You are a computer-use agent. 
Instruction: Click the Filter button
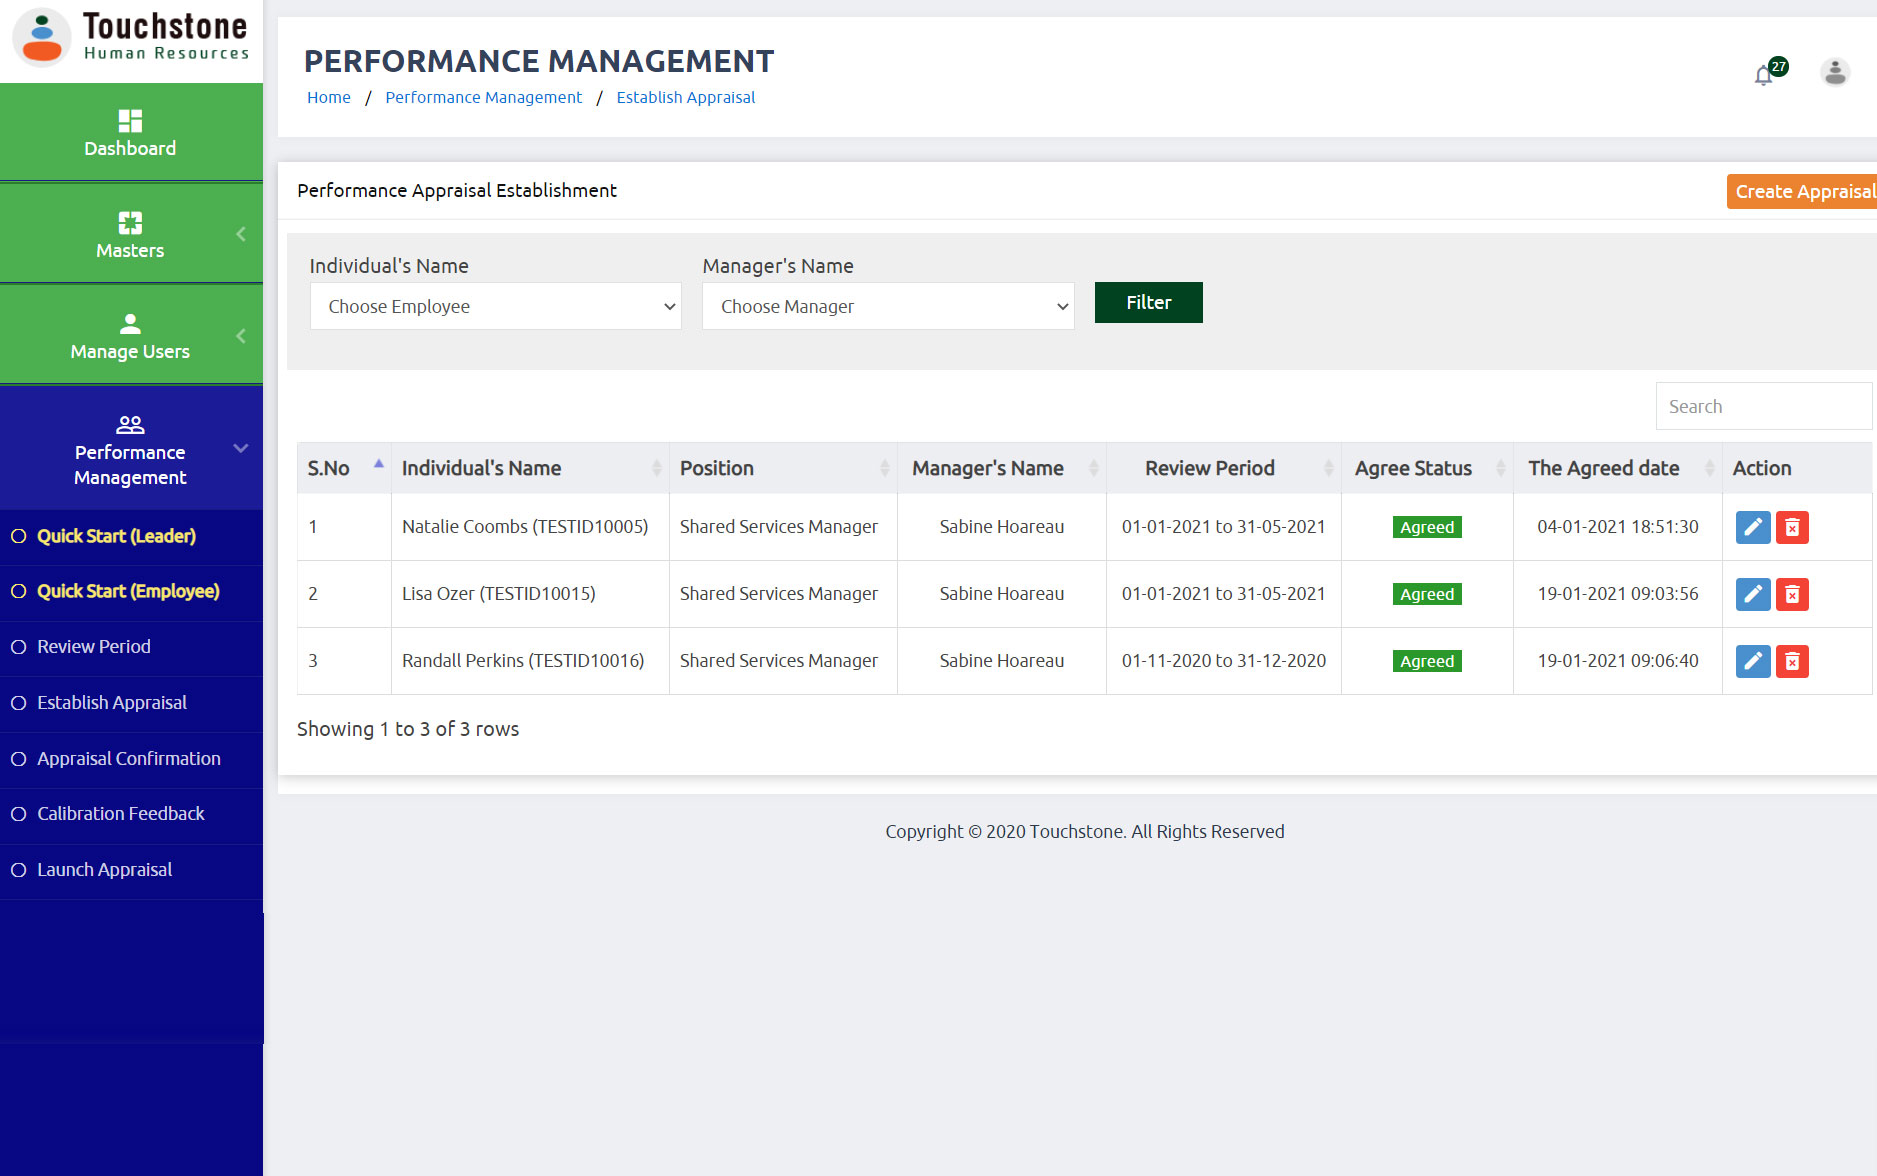[1148, 302]
